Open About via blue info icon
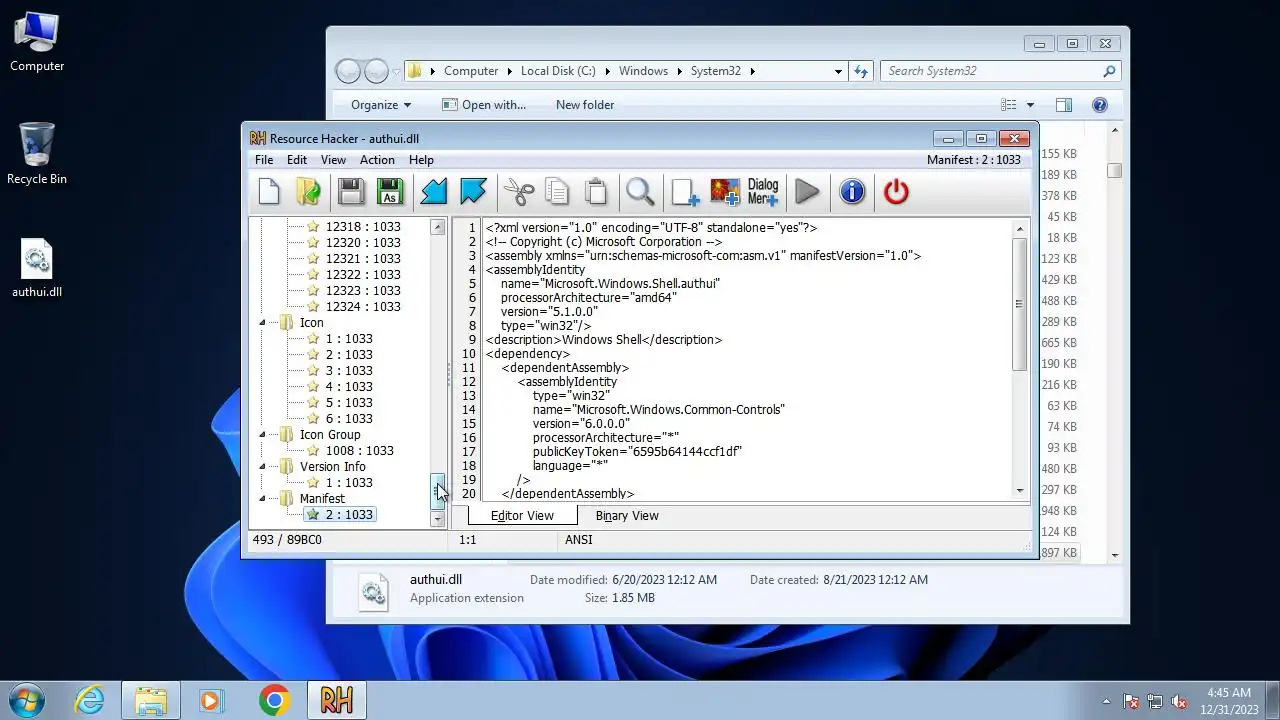 coord(852,191)
